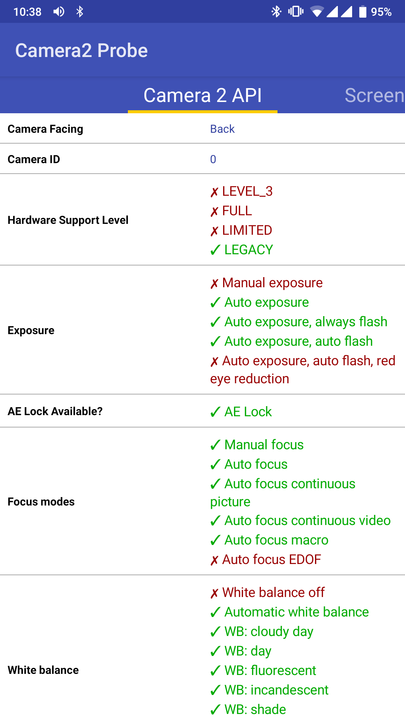This screenshot has height=720, width=405.
Task: Tap the Auto exposure, always flash entry
Action: click(x=298, y=322)
